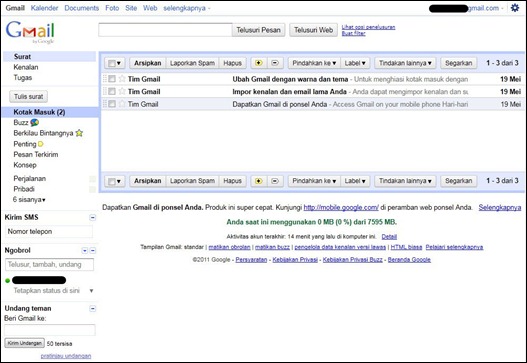527x363 pixels.
Task: Open the top Label dropdown
Action: pos(355,63)
